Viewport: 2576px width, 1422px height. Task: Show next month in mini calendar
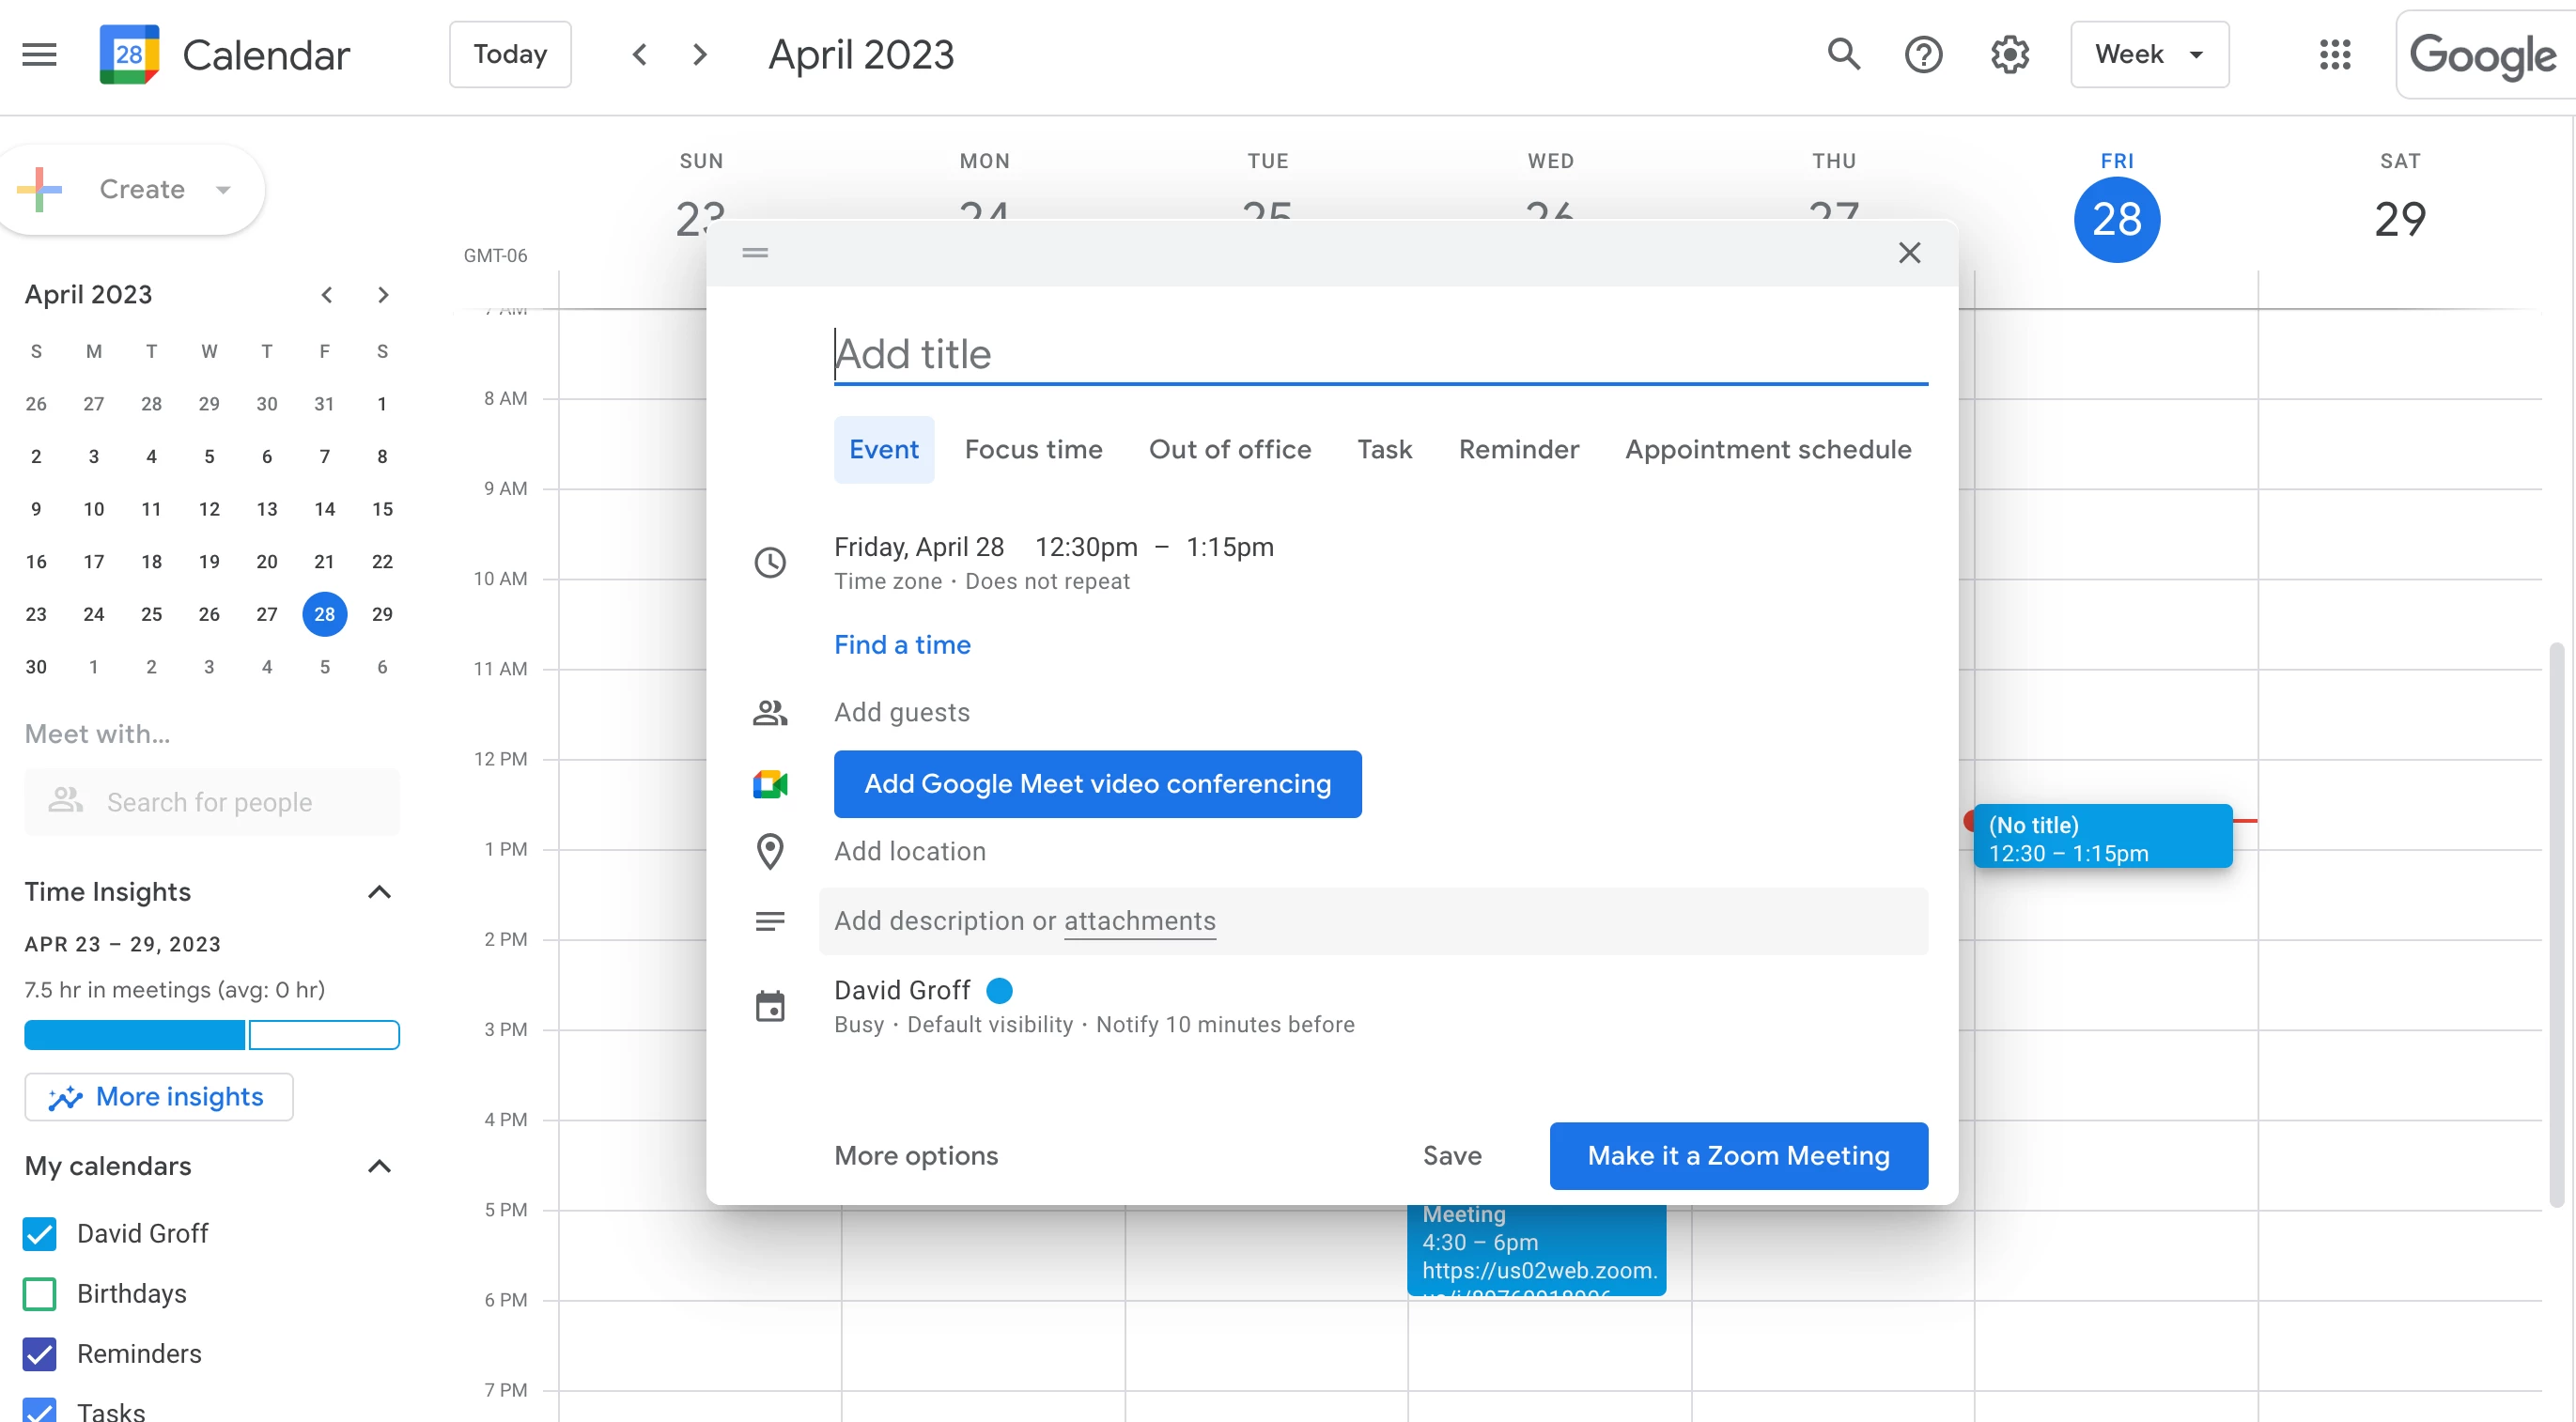point(382,294)
